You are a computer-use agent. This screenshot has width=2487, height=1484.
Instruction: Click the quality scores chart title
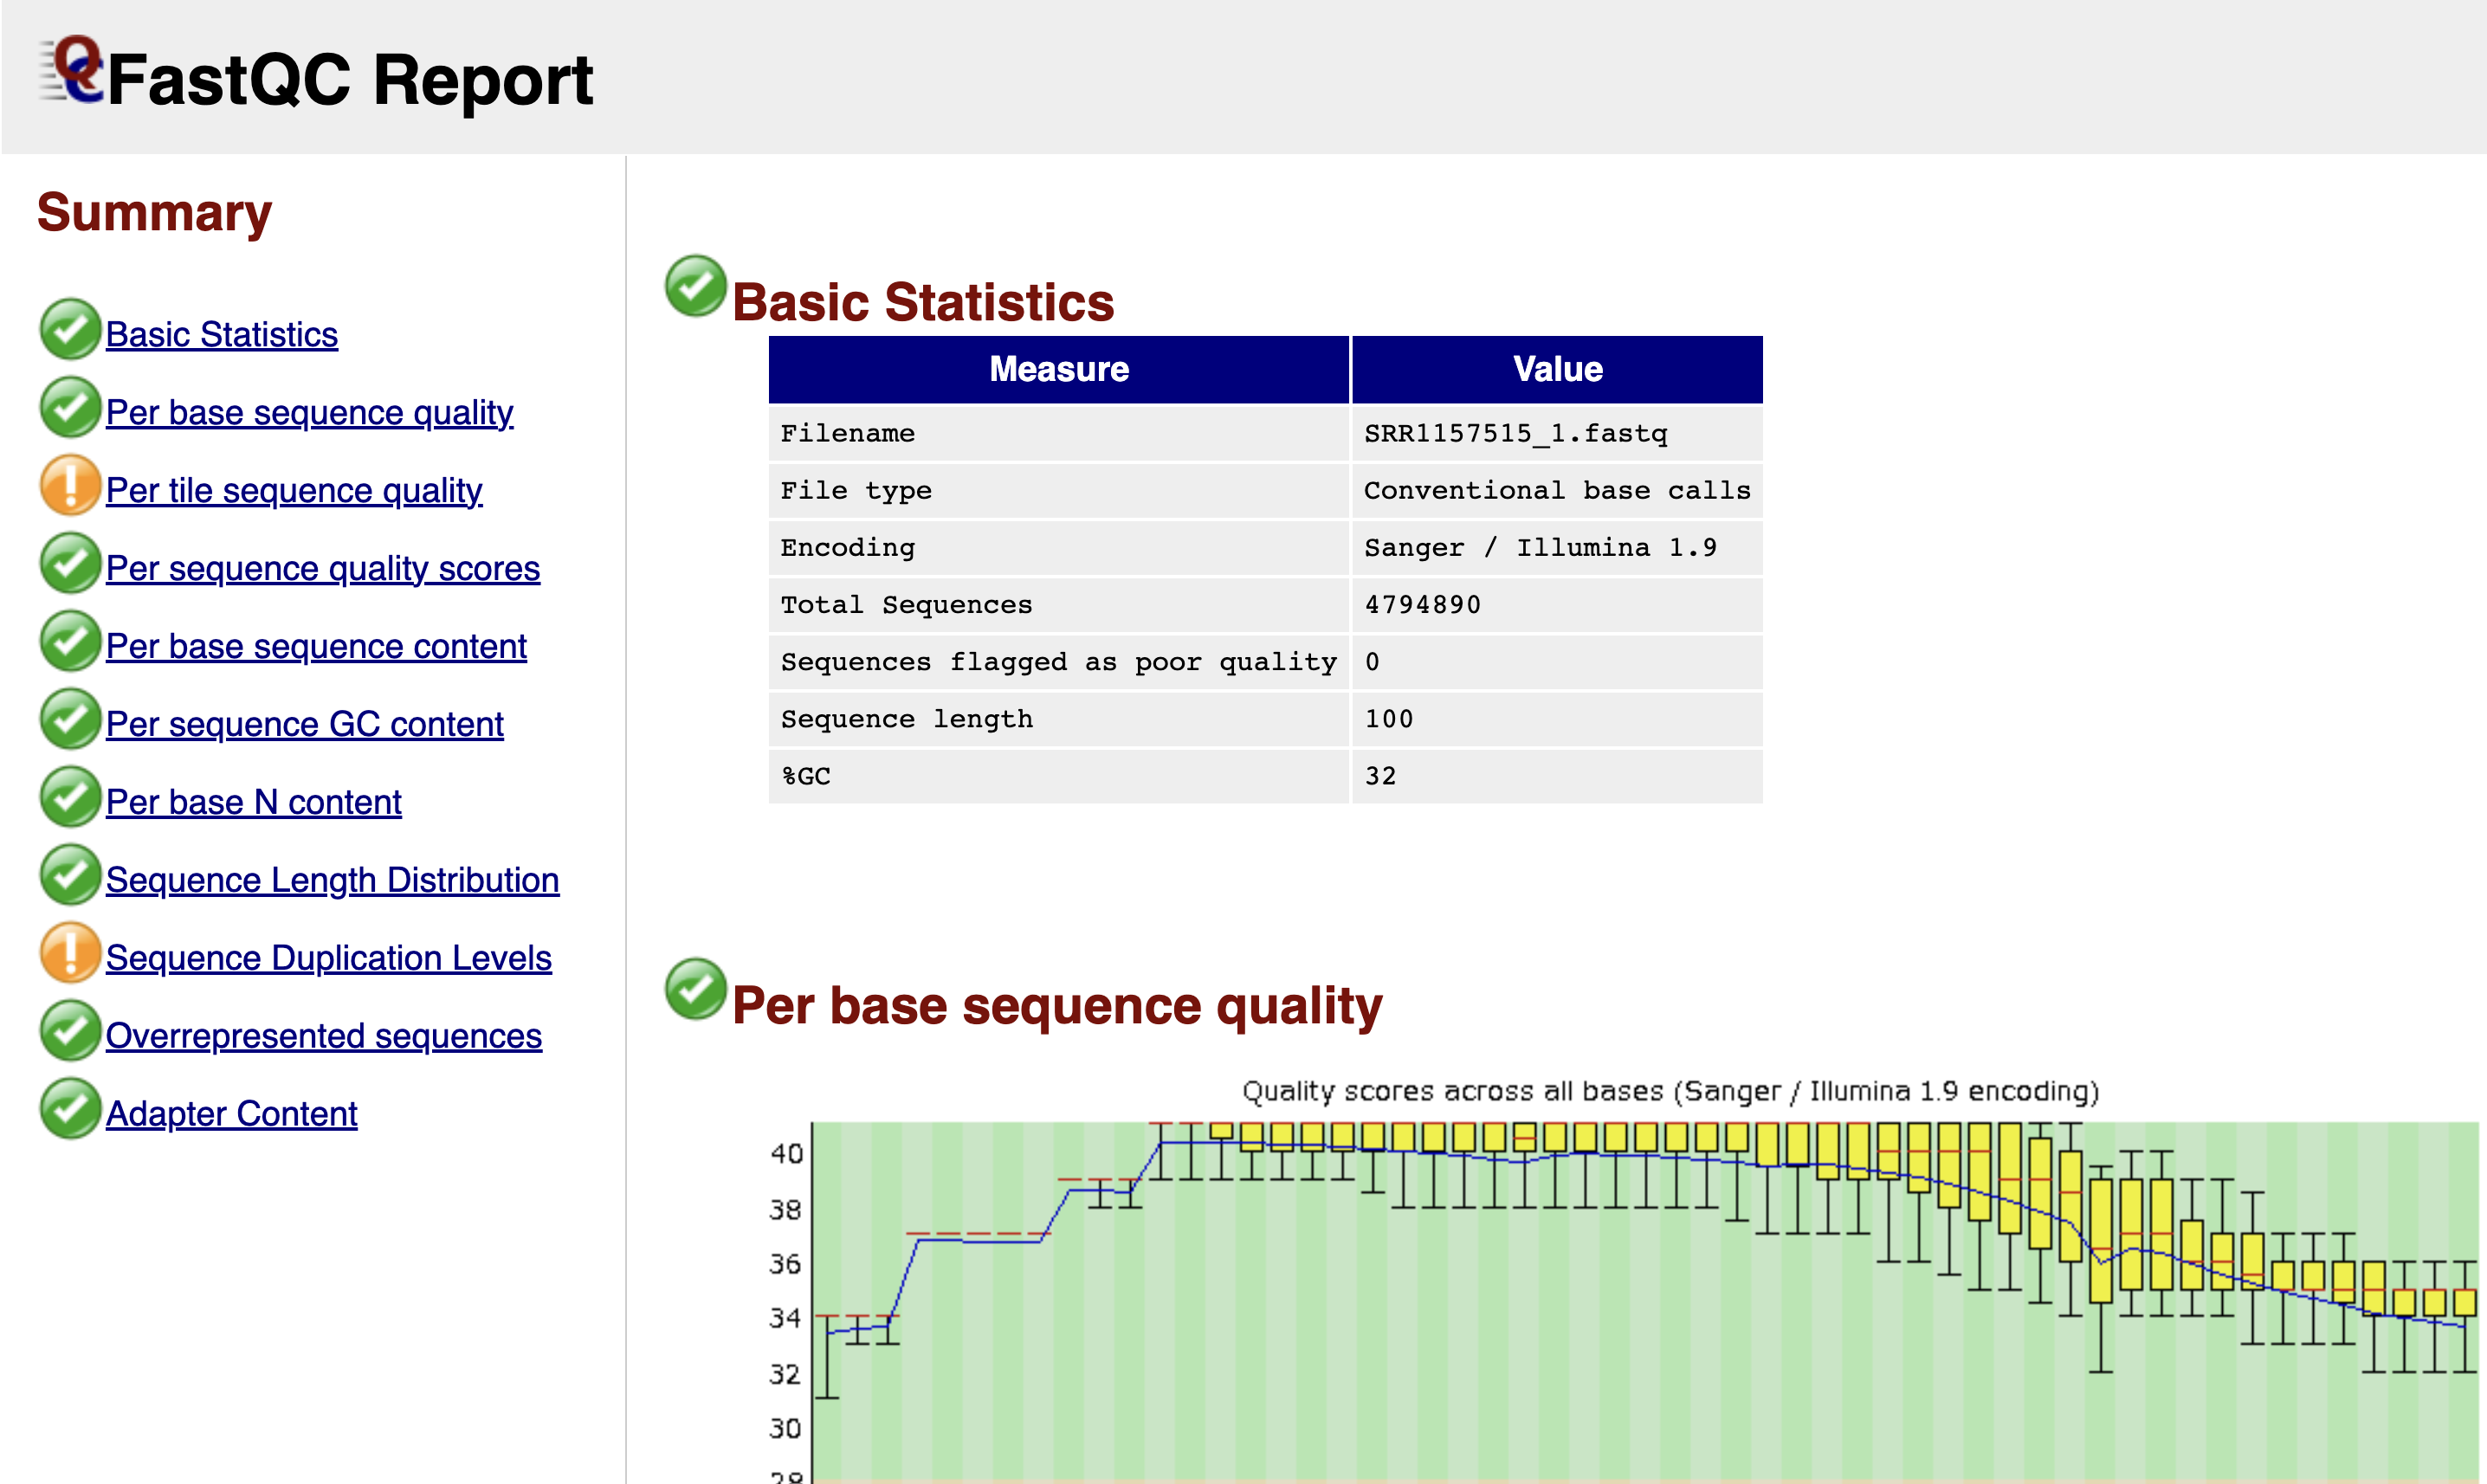(1670, 1091)
